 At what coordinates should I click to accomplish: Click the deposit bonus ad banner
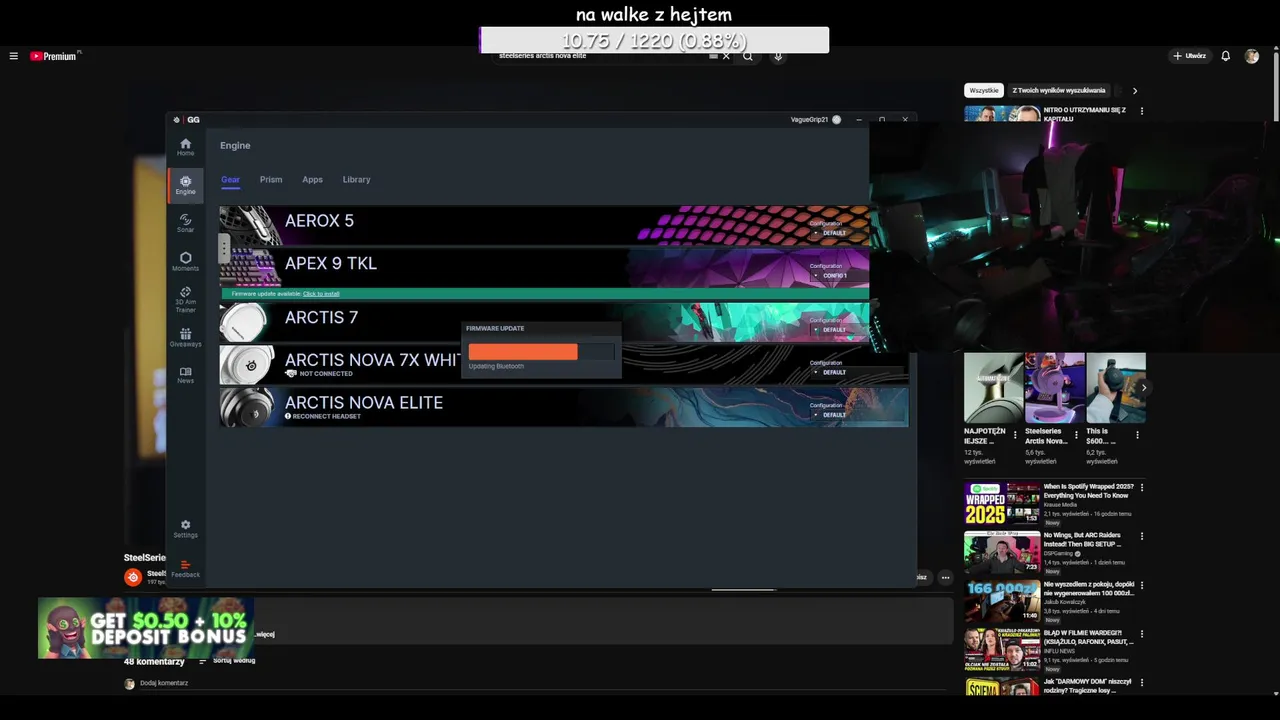tap(146, 628)
